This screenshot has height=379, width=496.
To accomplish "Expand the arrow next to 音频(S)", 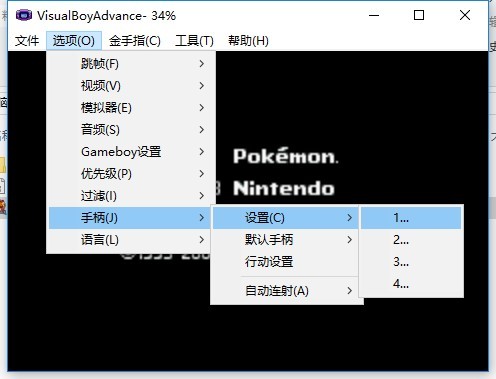I will (202, 130).
